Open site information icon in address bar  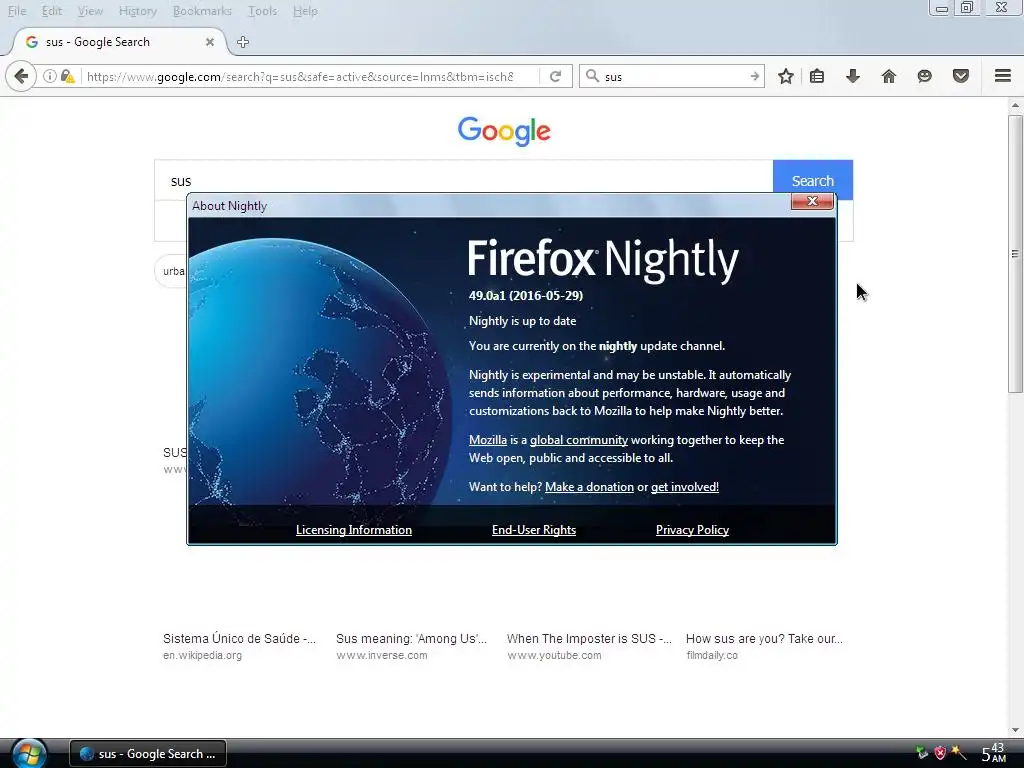tap(50, 76)
